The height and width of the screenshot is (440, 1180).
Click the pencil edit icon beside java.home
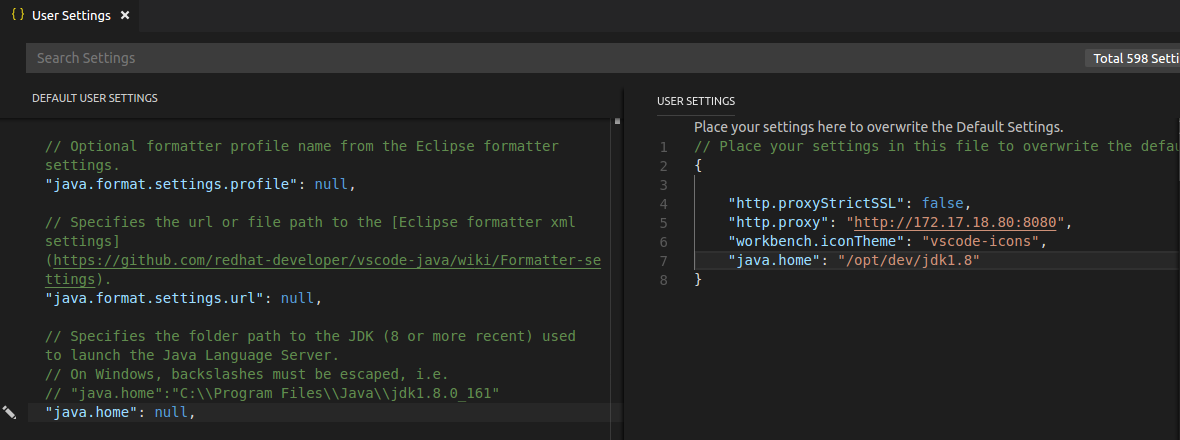9,411
